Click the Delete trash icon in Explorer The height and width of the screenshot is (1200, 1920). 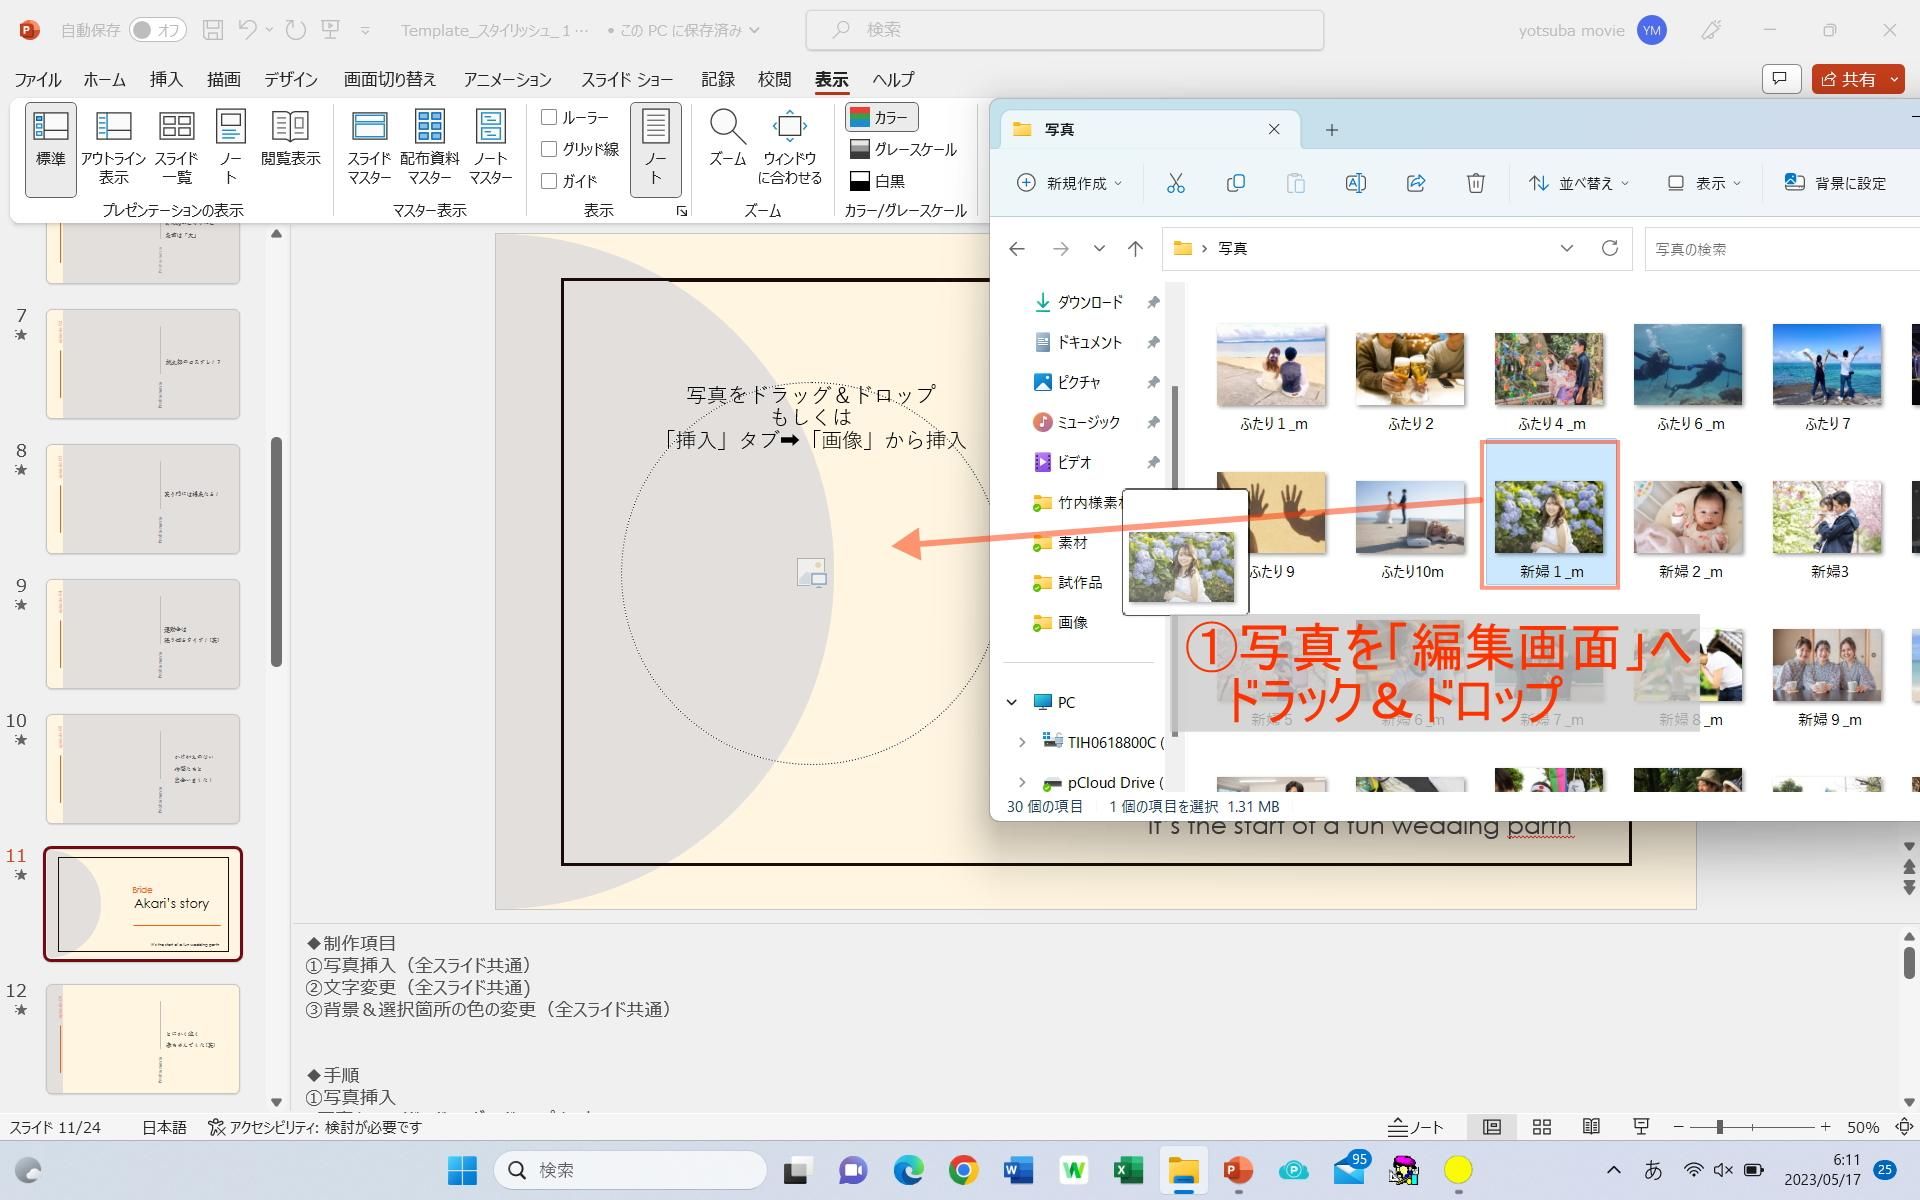click(x=1475, y=183)
